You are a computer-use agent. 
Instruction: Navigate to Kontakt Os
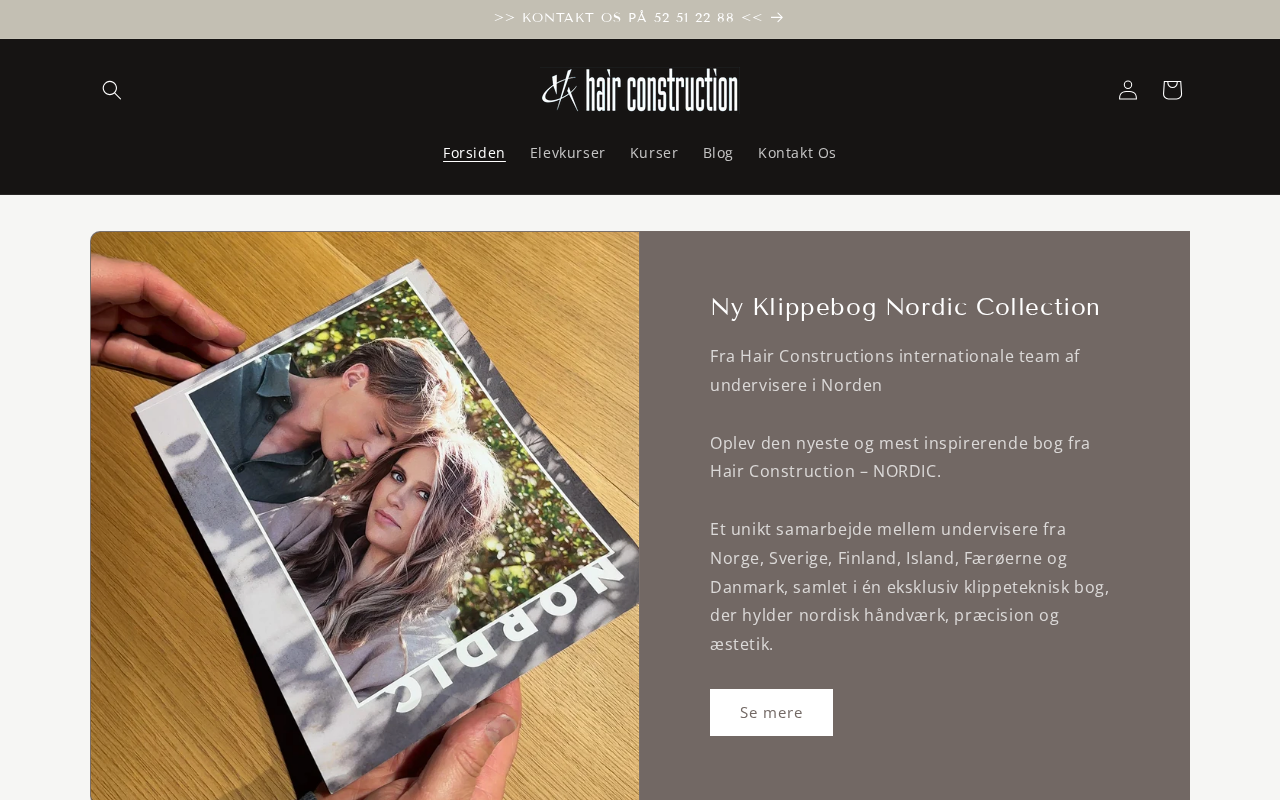797,153
